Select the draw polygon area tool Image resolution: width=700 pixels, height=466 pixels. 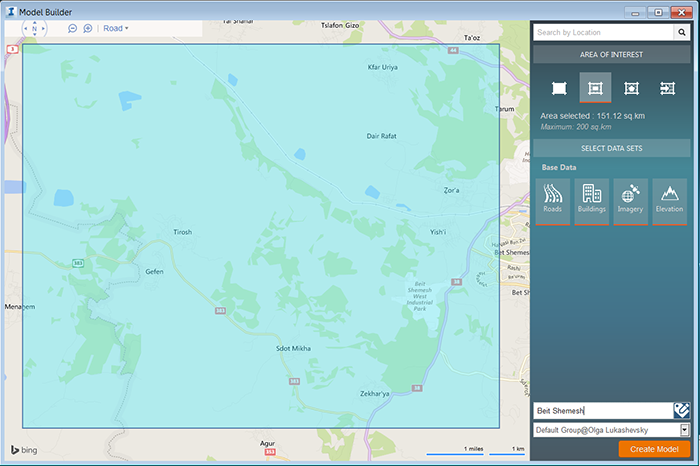(631, 88)
